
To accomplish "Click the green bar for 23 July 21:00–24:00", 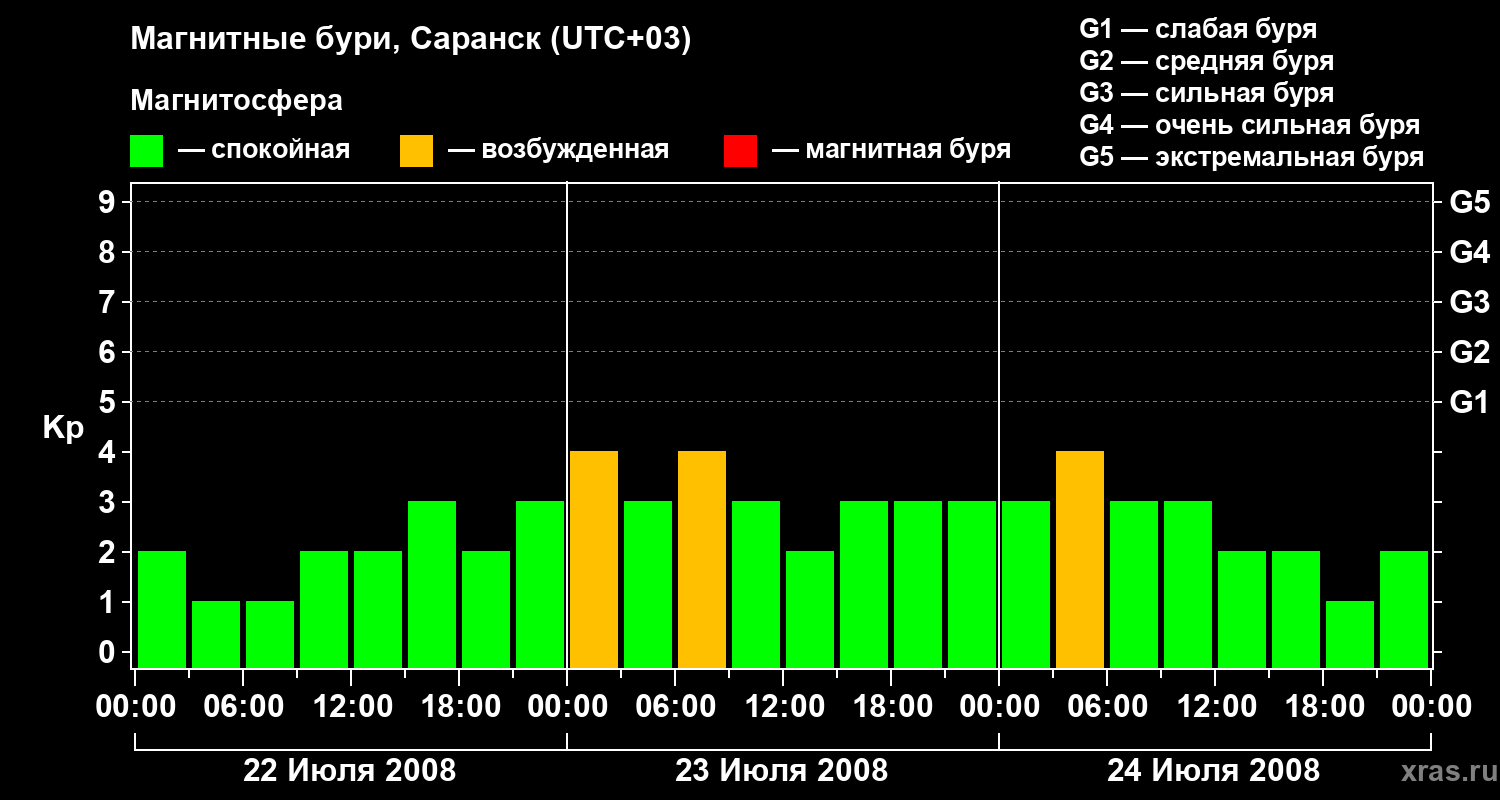I will pyautogui.click(x=972, y=584).
